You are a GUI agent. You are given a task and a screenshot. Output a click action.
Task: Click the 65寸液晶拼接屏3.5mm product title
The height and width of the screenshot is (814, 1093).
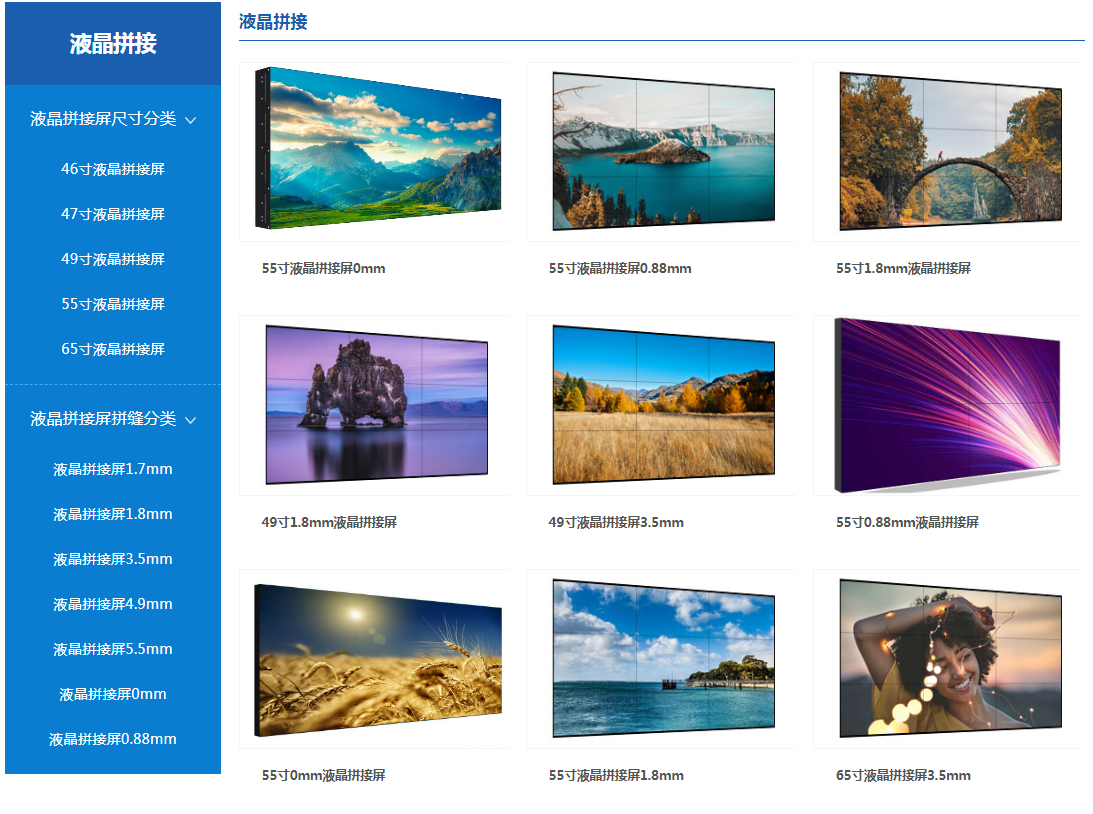903,775
